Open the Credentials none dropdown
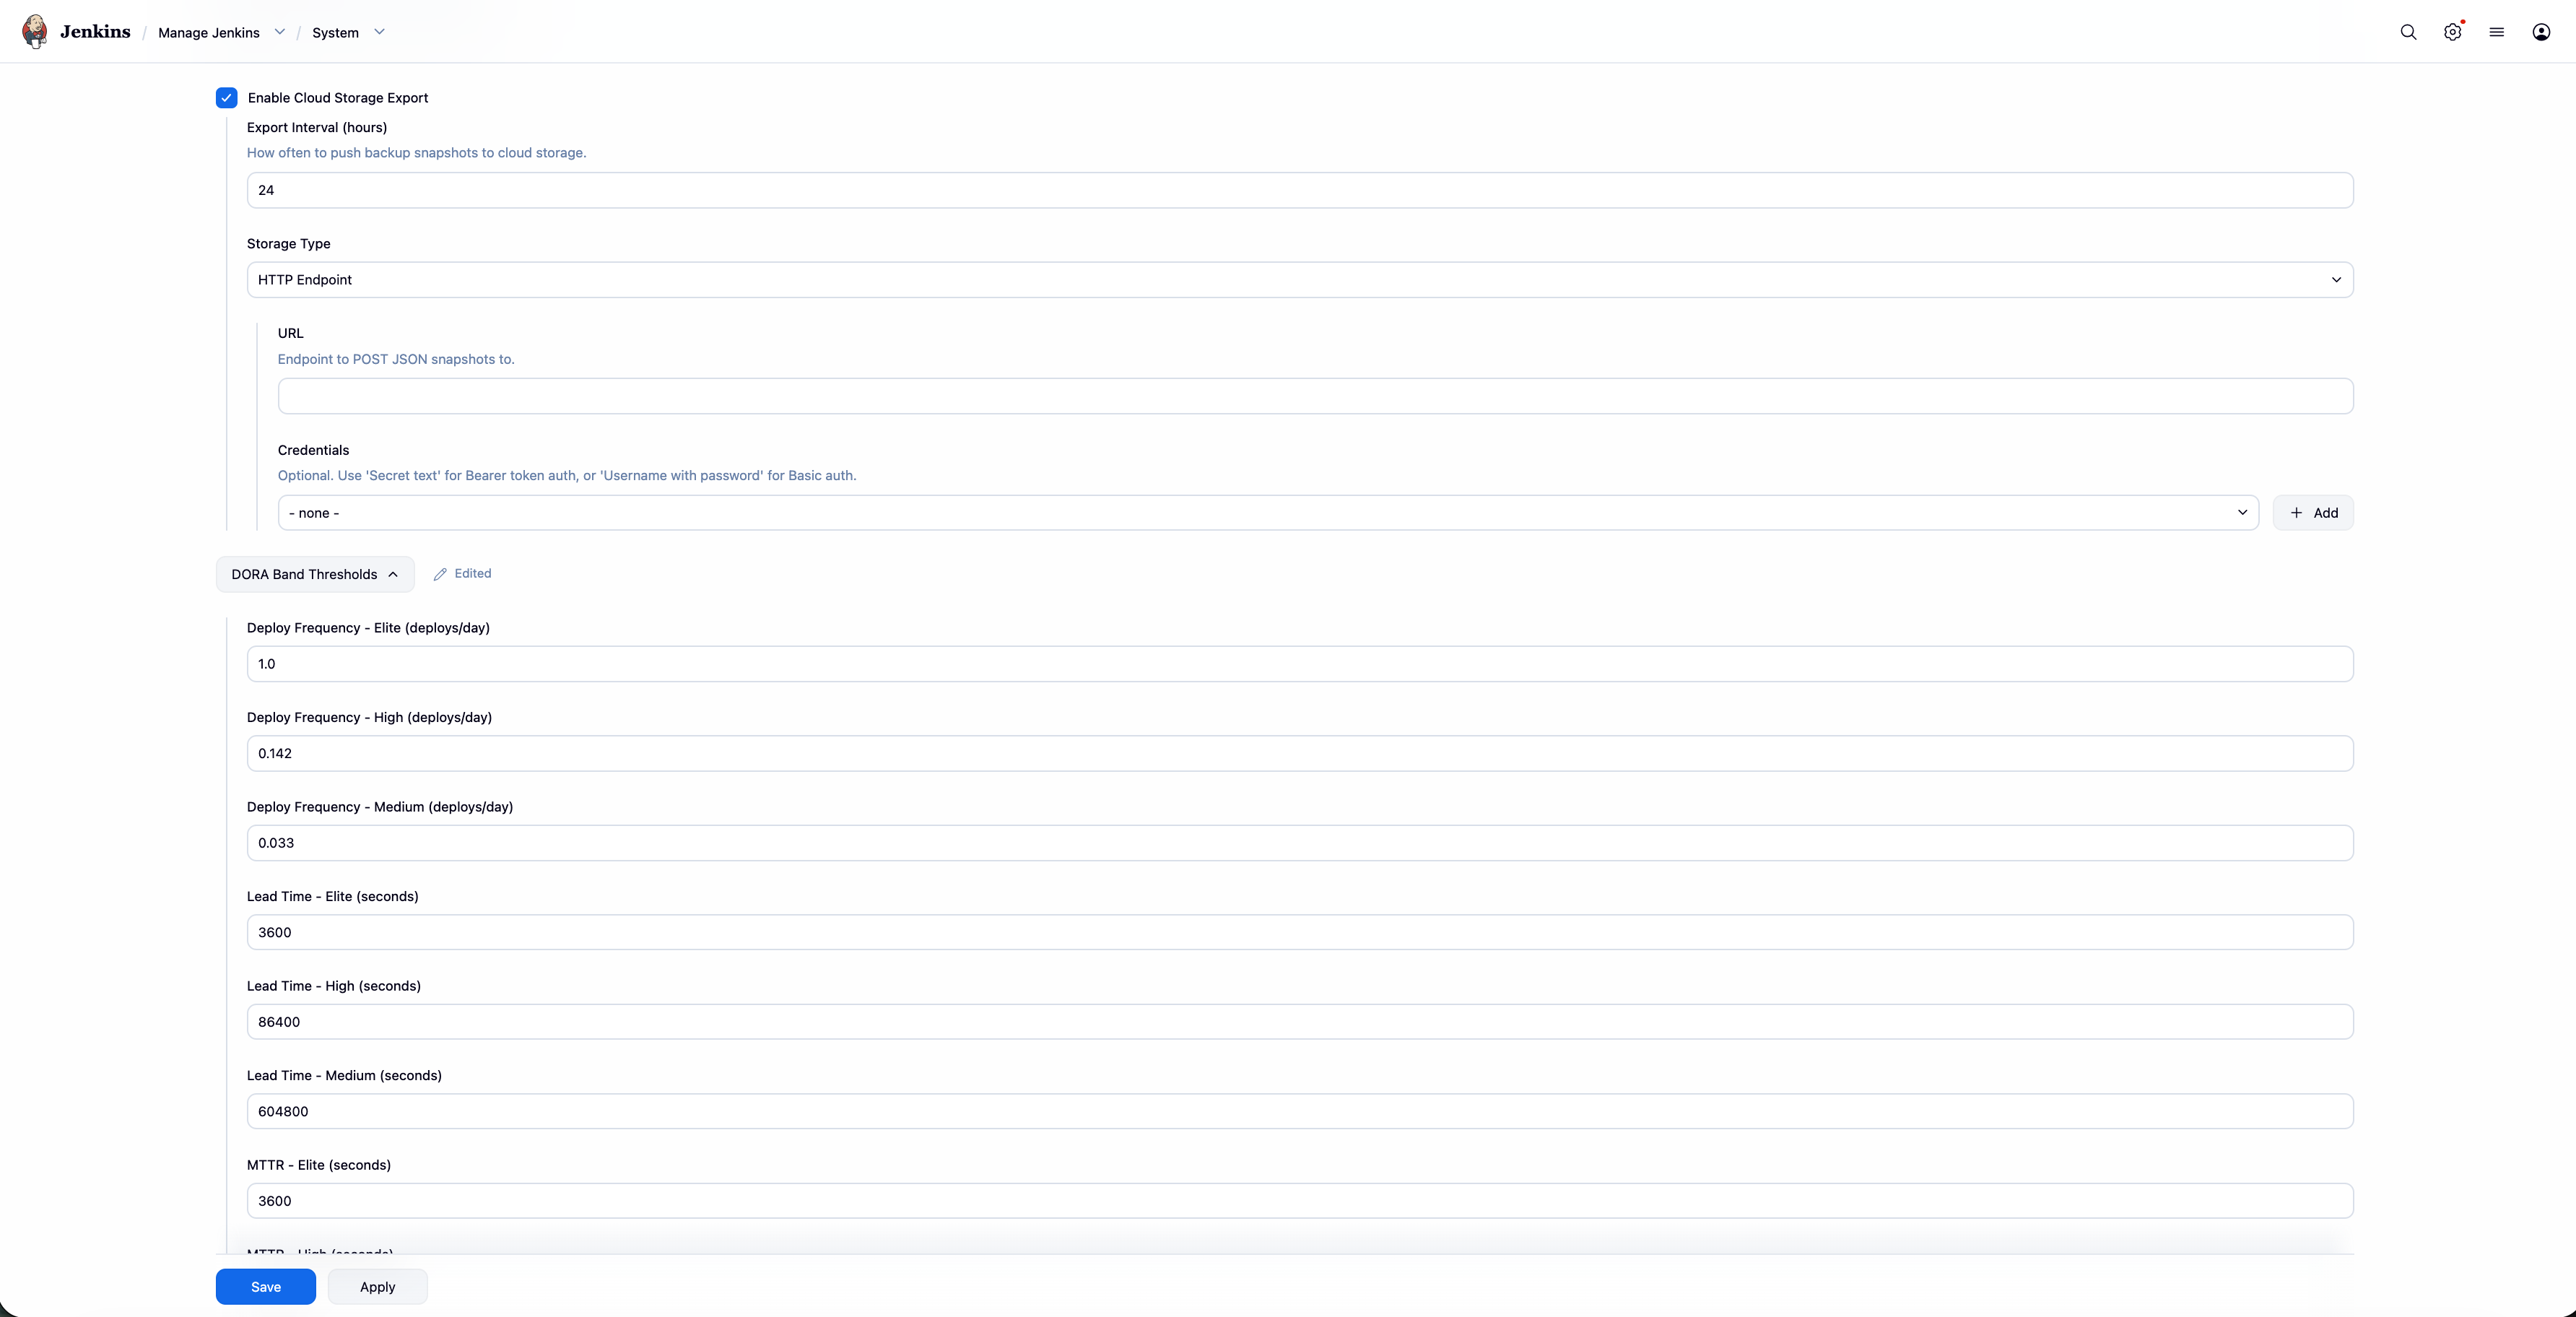 click(1268, 513)
